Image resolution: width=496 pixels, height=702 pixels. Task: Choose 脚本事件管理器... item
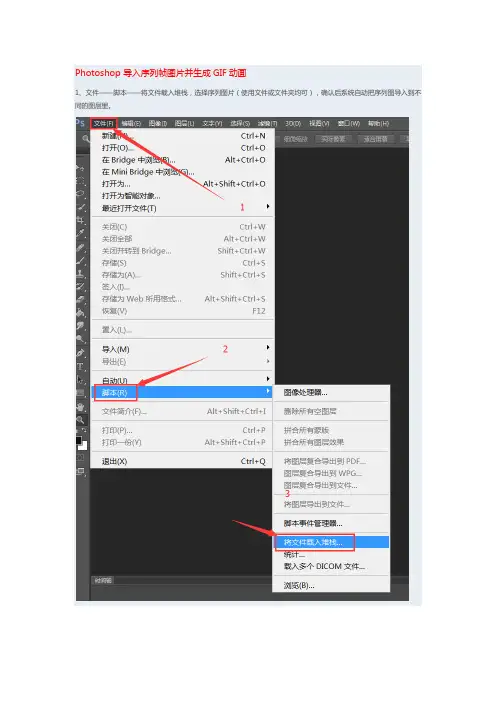pos(331,523)
